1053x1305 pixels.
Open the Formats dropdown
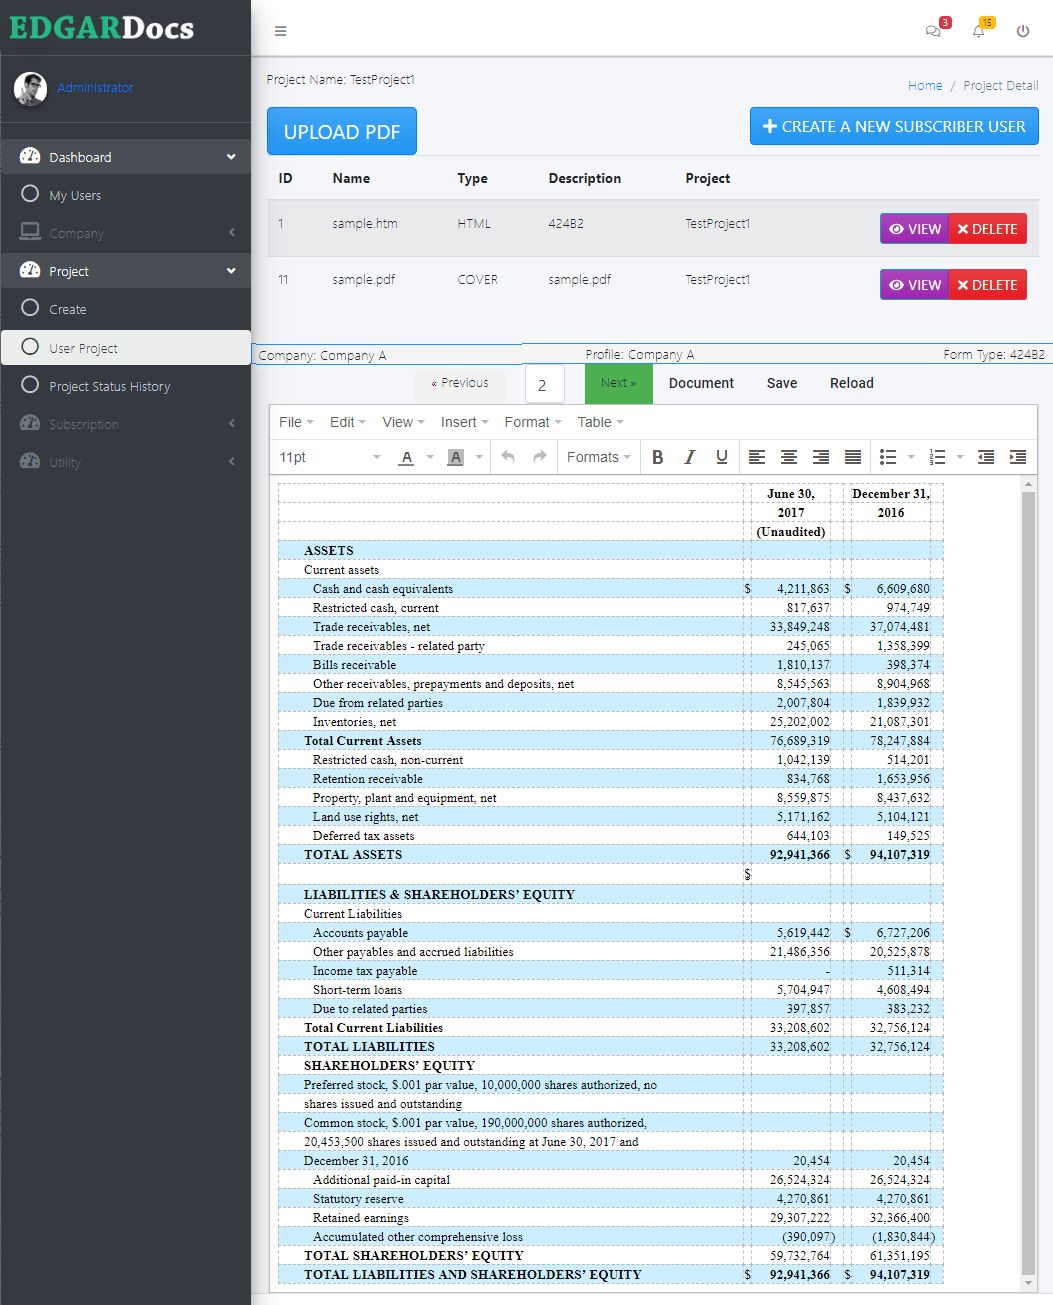click(598, 457)
